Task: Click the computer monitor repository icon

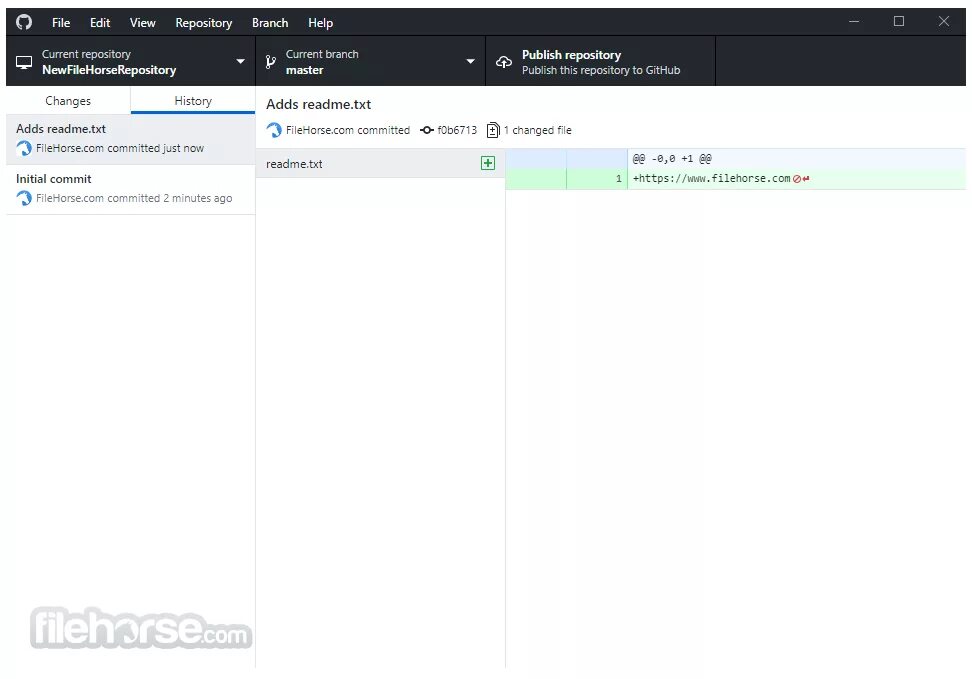Action: coord(24,62)
